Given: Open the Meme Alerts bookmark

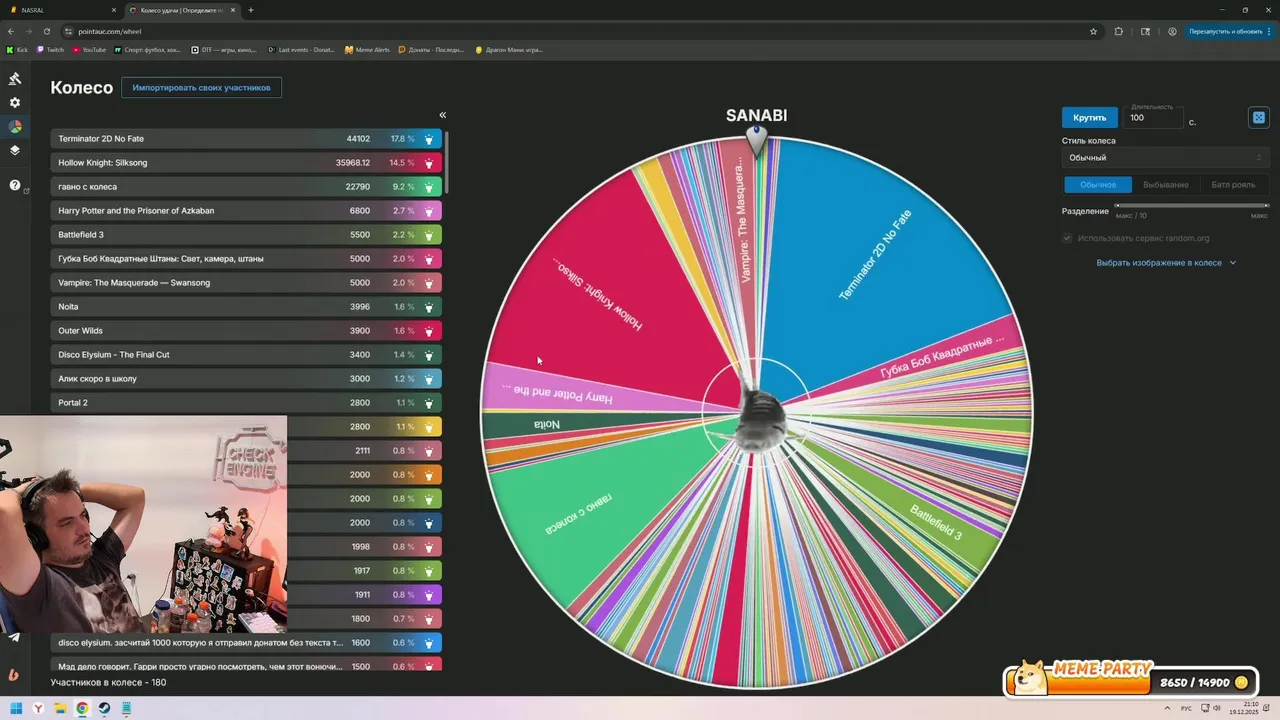Looking at the screenshot, I should click(x=367, y=49).
